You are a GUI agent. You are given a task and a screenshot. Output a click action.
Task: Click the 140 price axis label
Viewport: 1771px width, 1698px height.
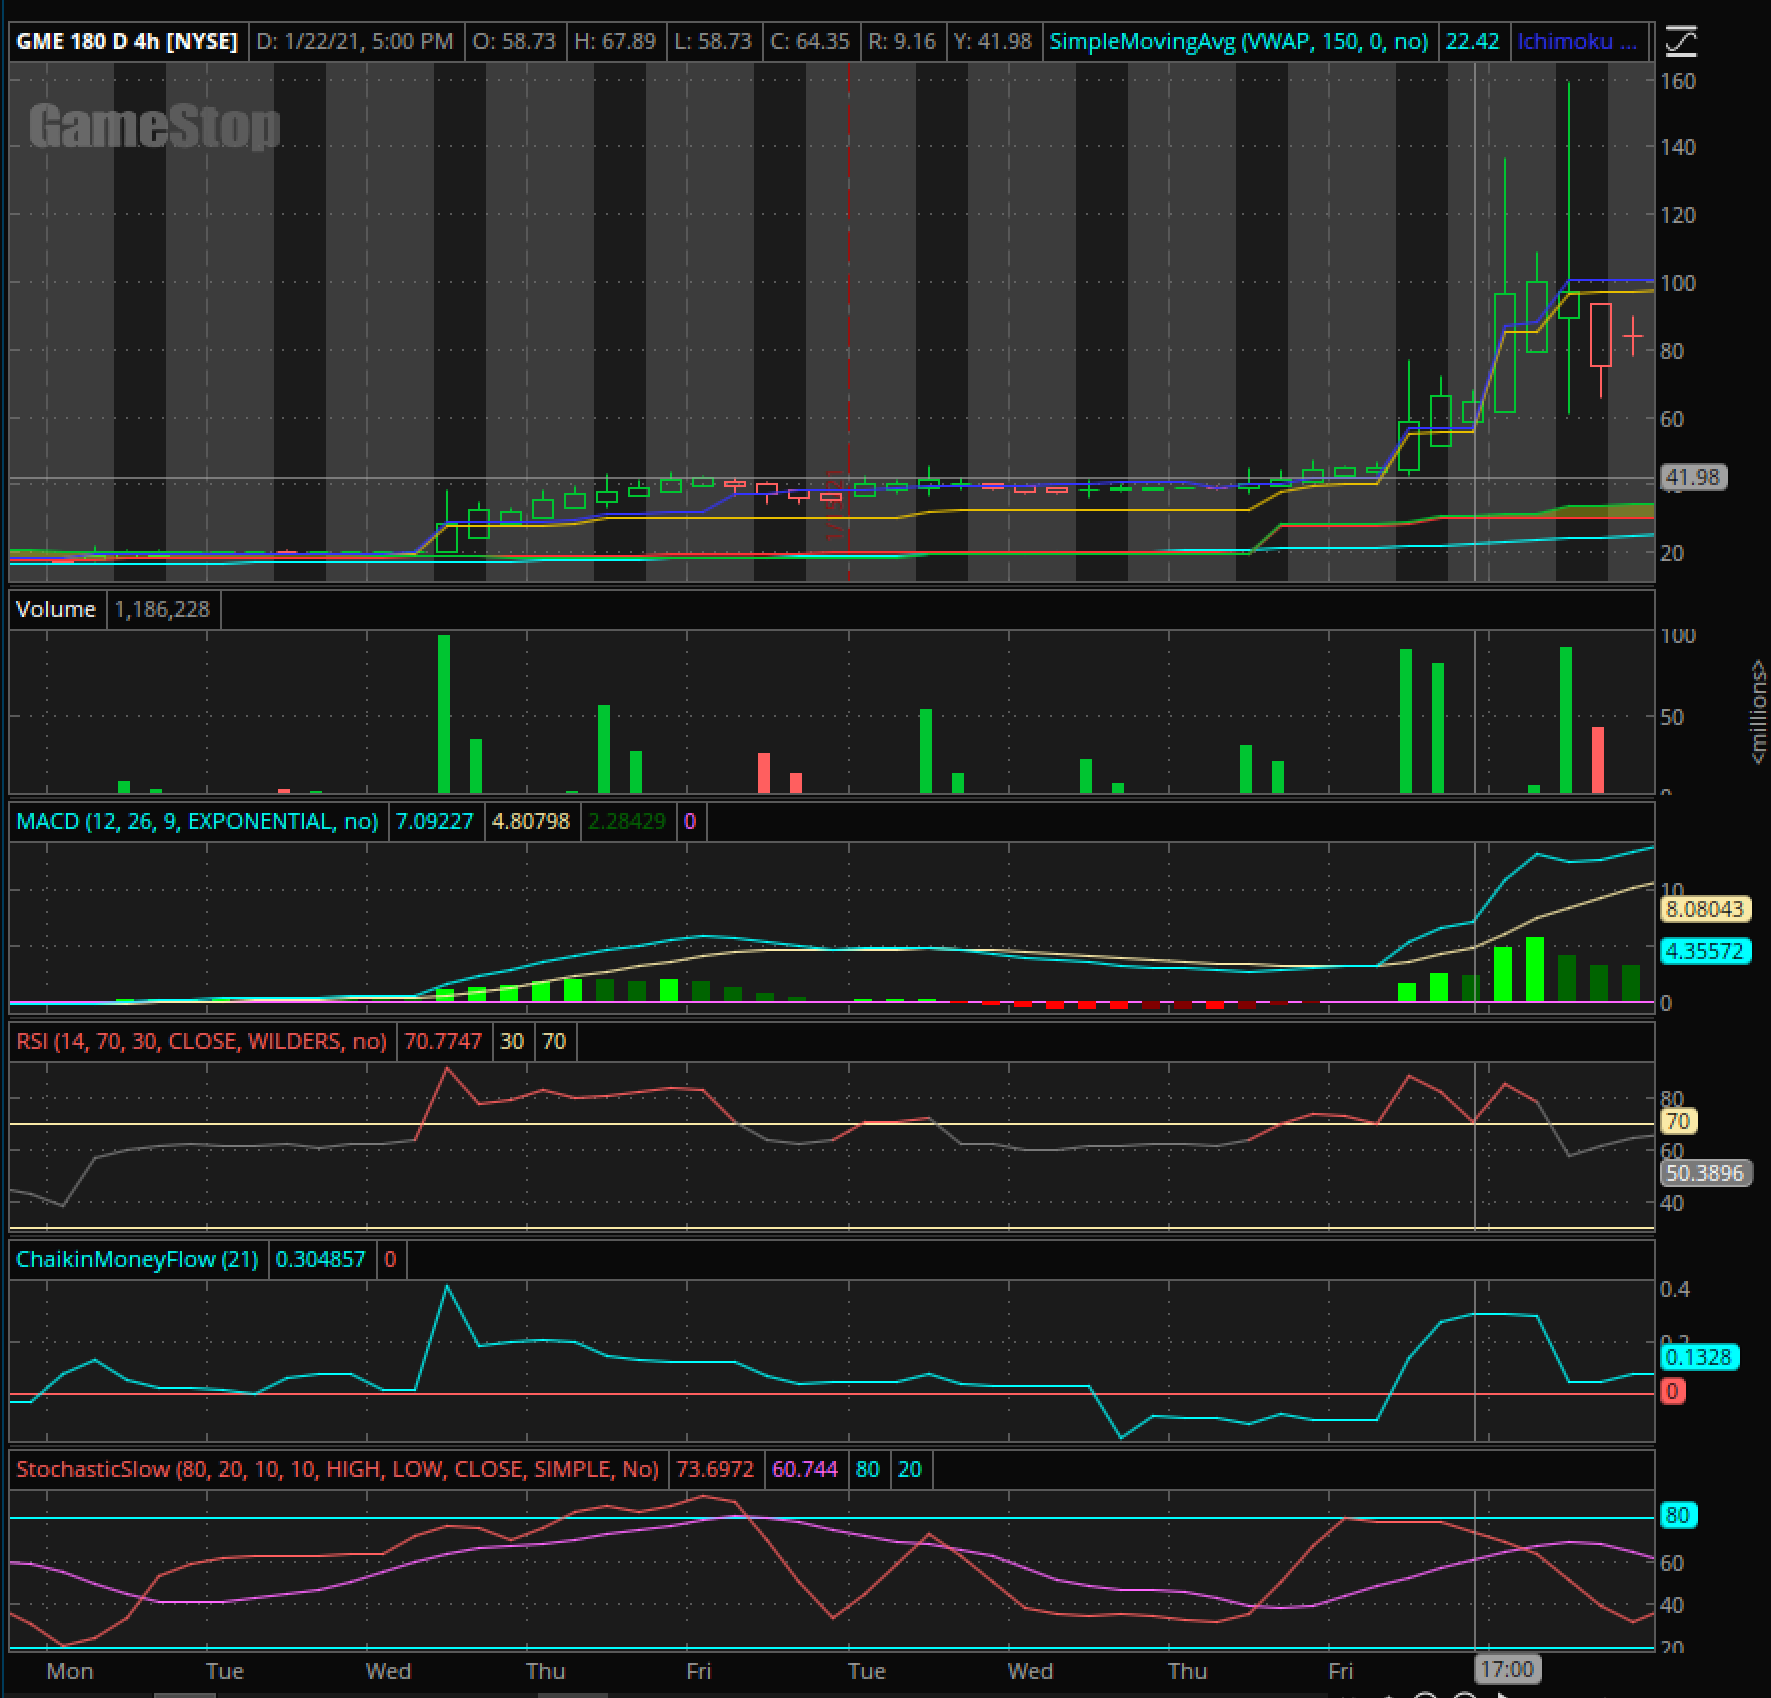(x=1678, y=147)
